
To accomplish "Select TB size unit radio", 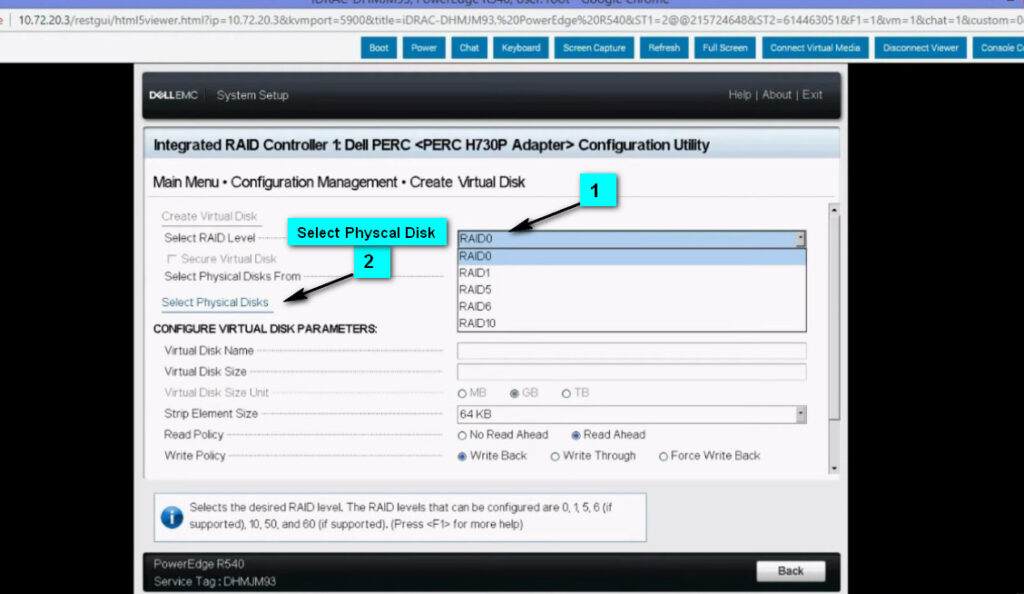I will (x=566, y=394).
